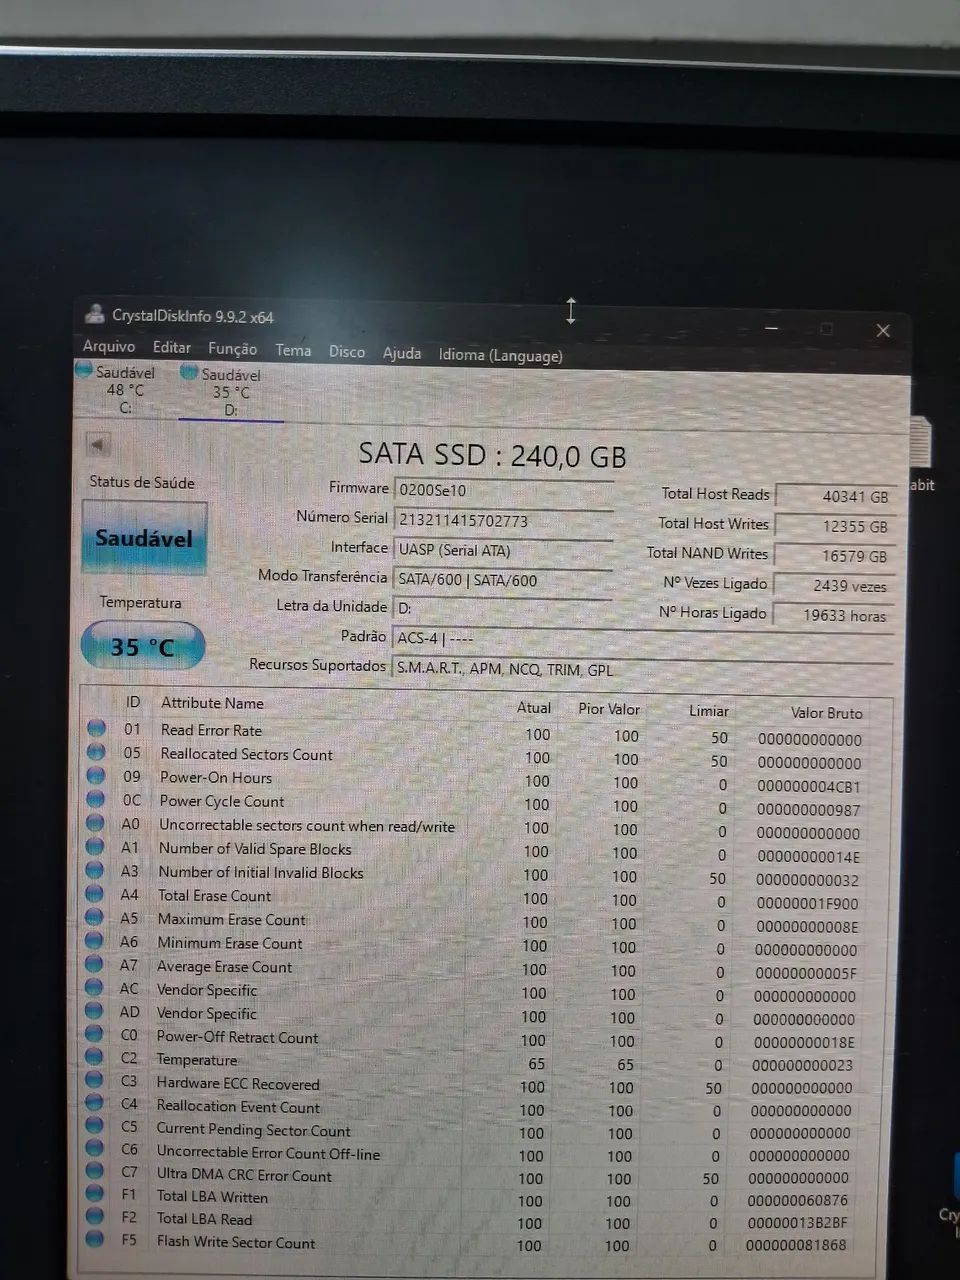Click status dot for Power Cycle Count
960x1280 pixels.
pyautogui.click(x=95, y=799)
